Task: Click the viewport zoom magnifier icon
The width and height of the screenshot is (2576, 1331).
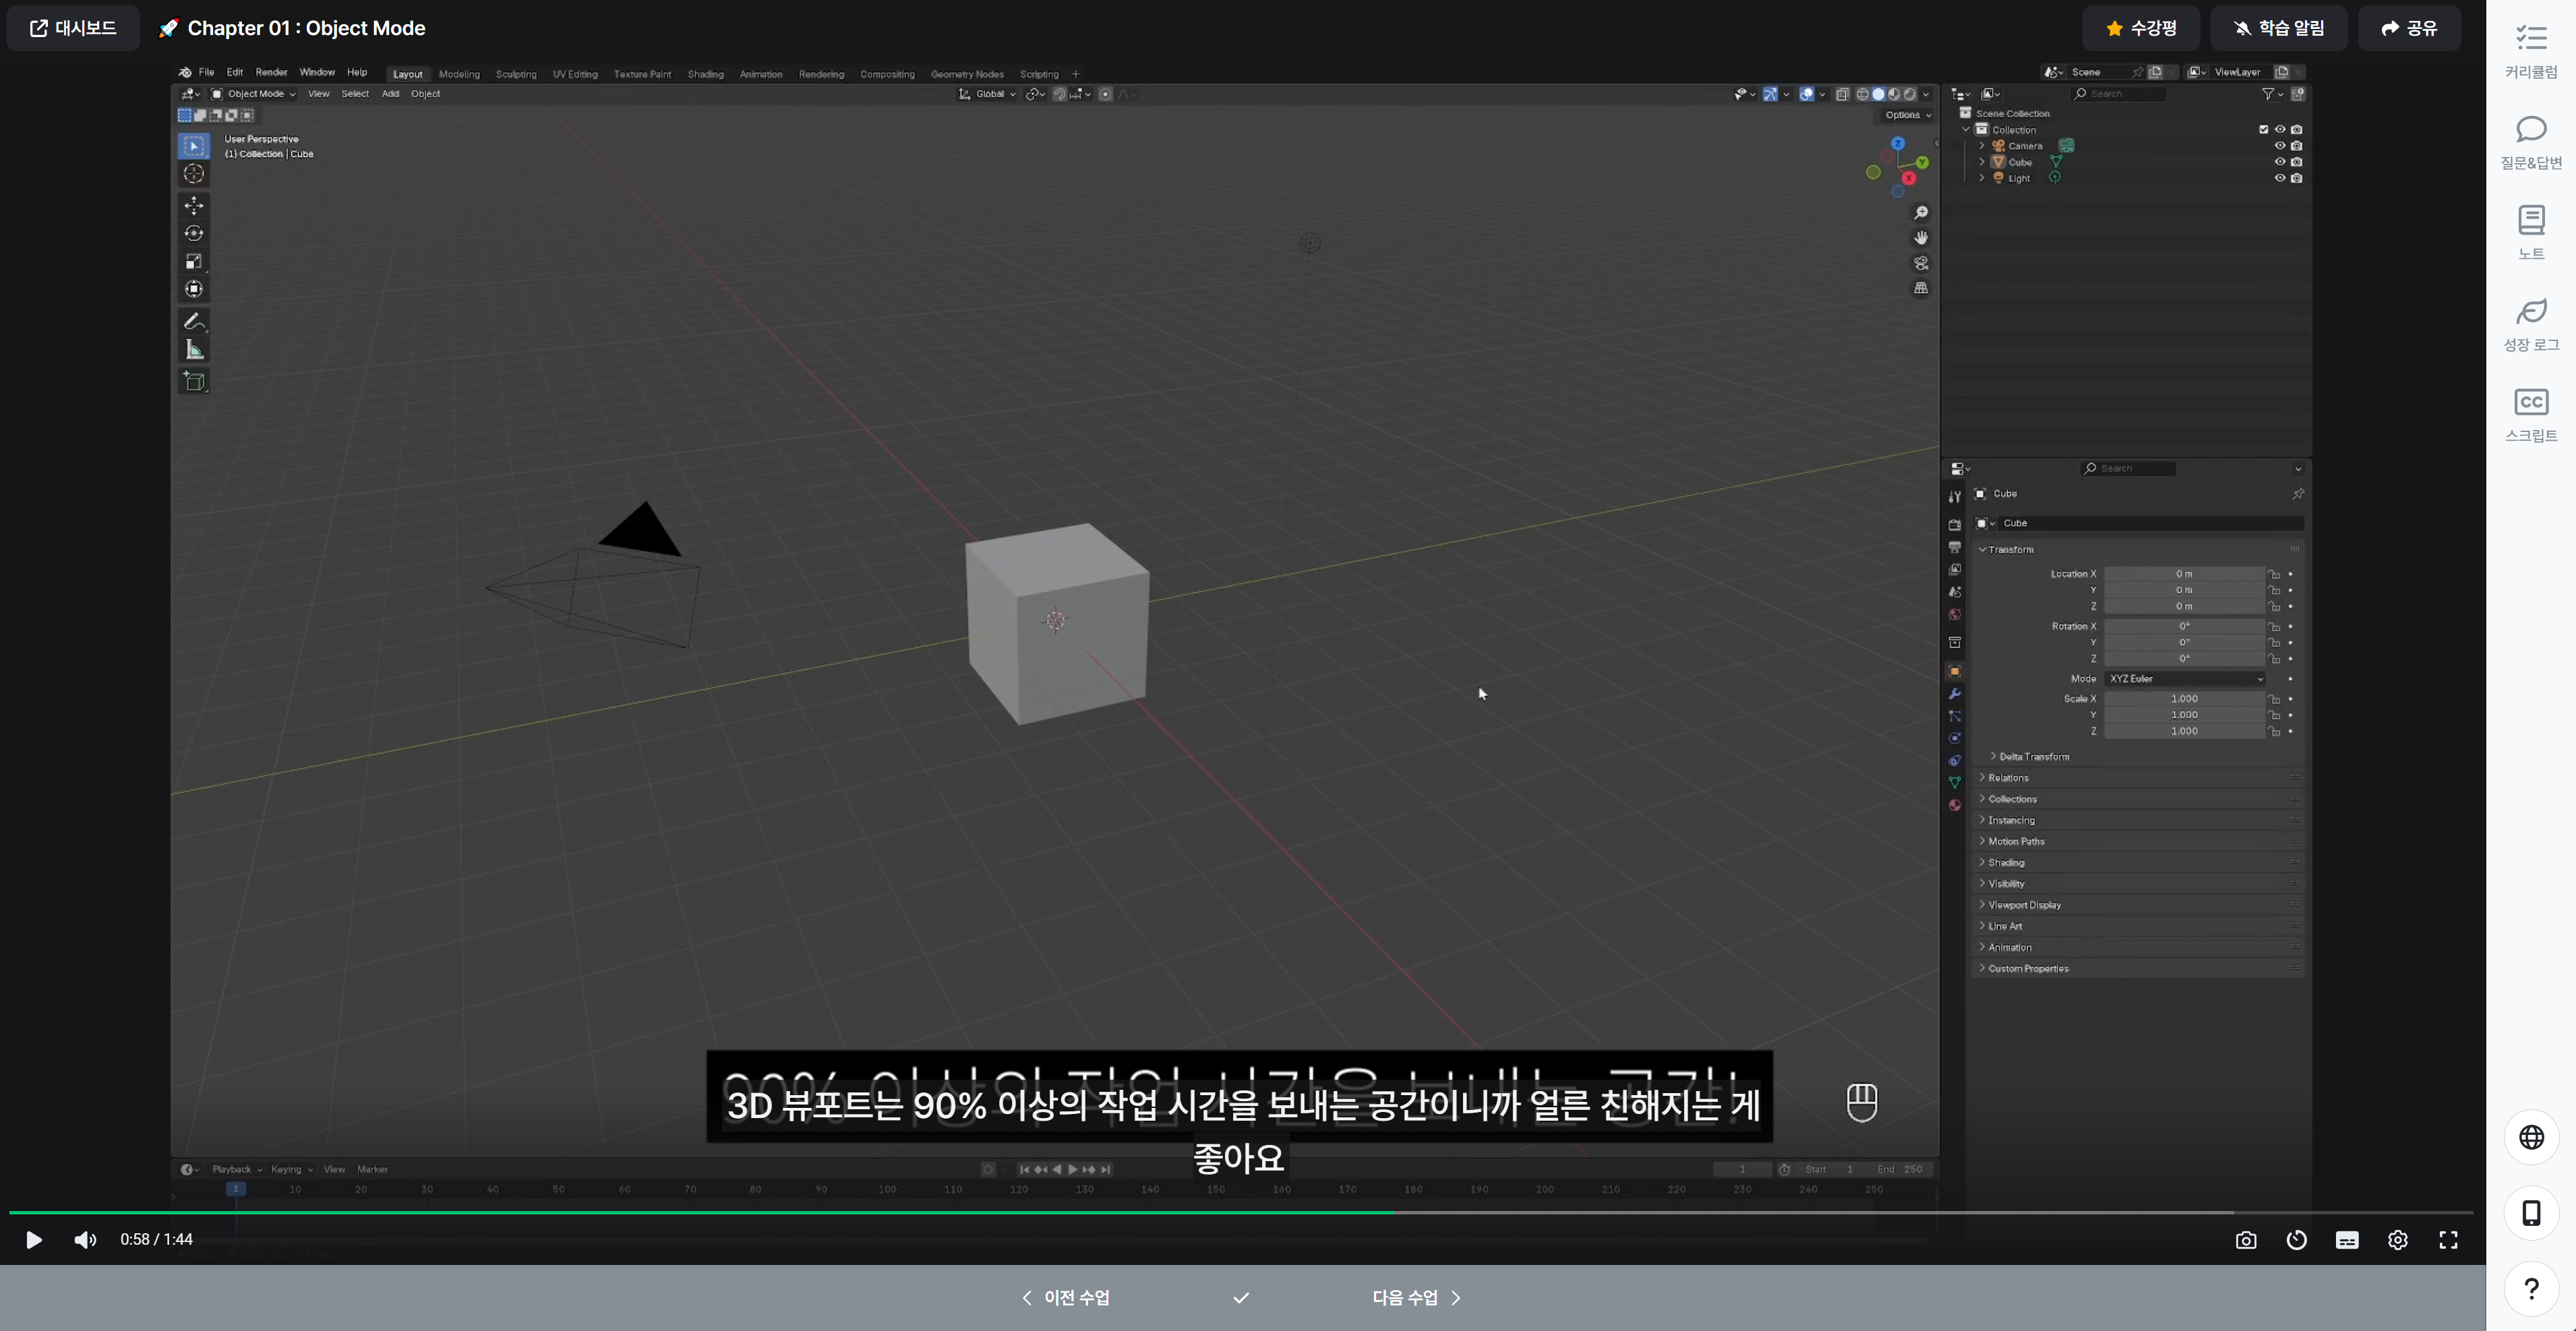Action: pos(1921,213)
